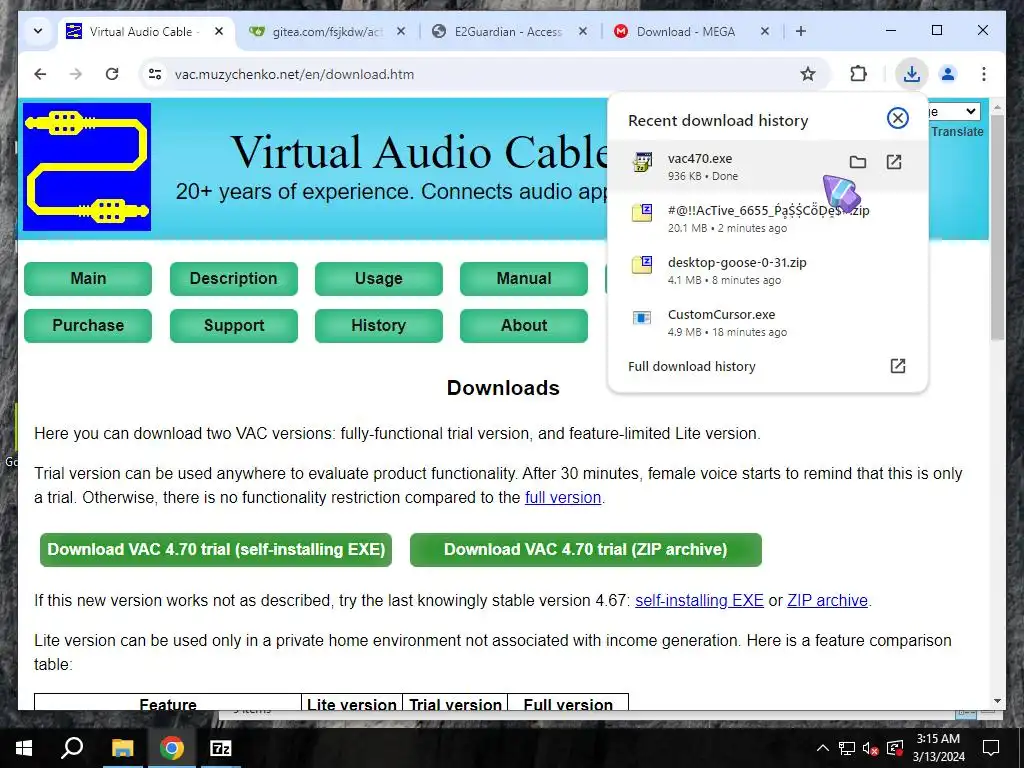The width and height of the screenshot is (1024, 768).
Task: Download version 4.67 self-installing EXE link
Action: click(x=699, y=600)
